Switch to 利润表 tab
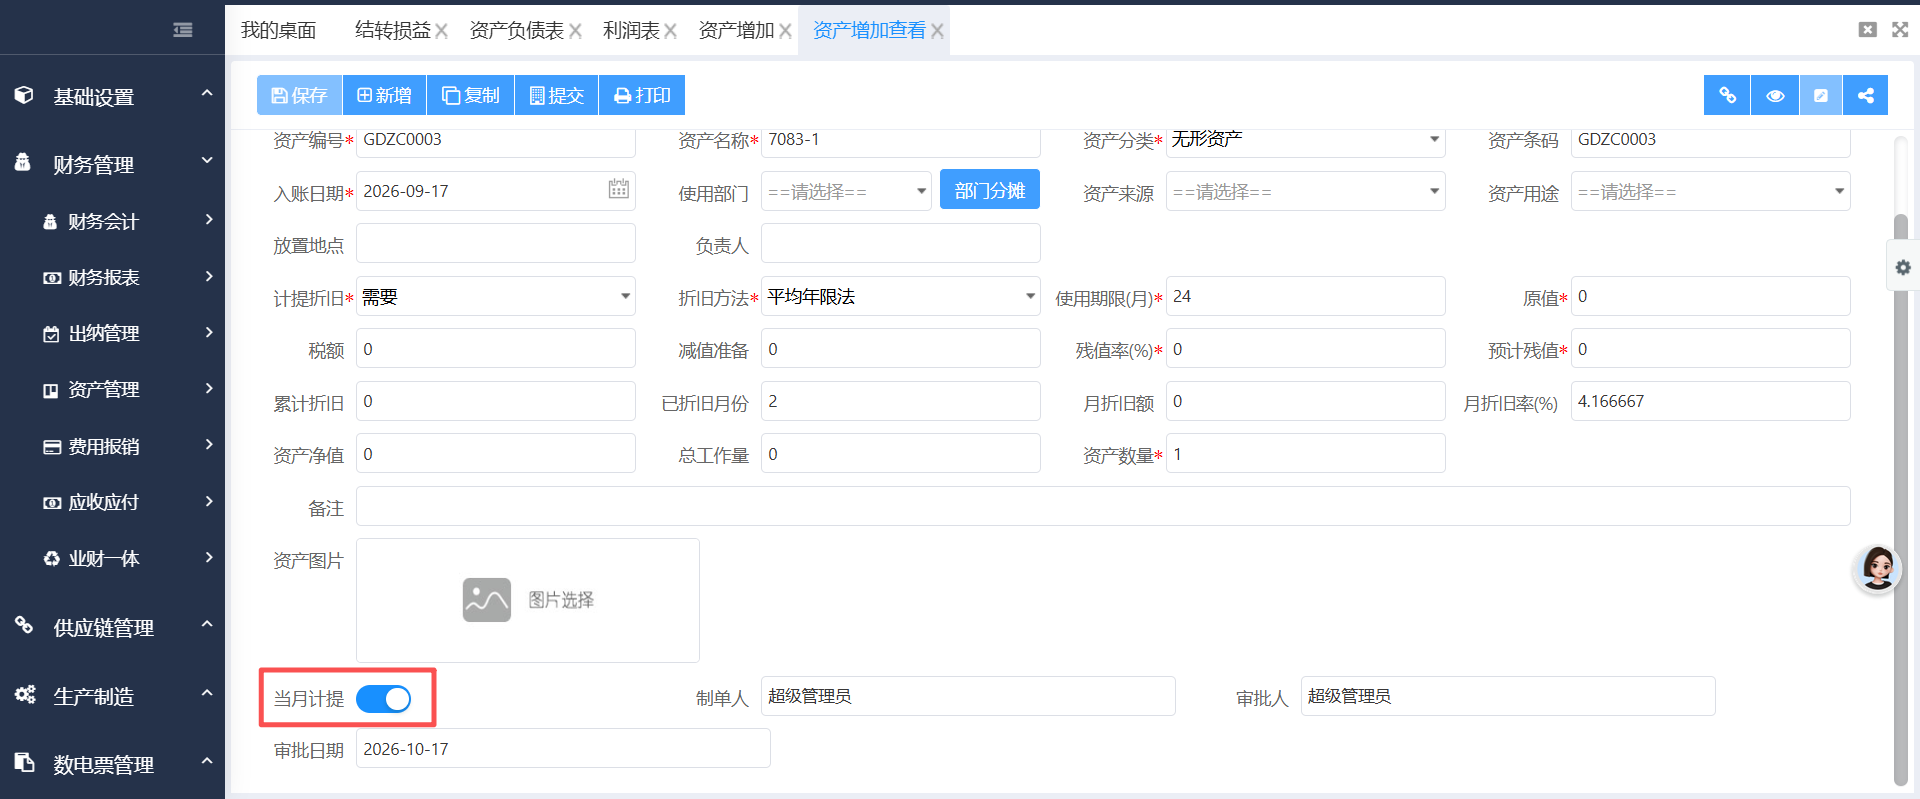Image resolution: width=1920 pixels, height=799 pixels. coord(631,30)
